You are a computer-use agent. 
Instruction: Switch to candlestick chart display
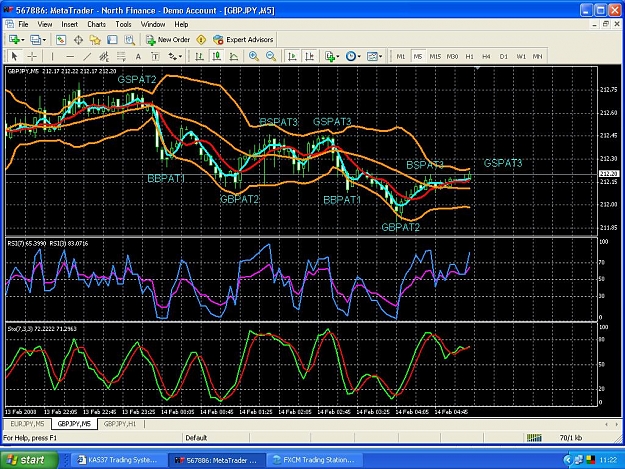pos(216,56)
